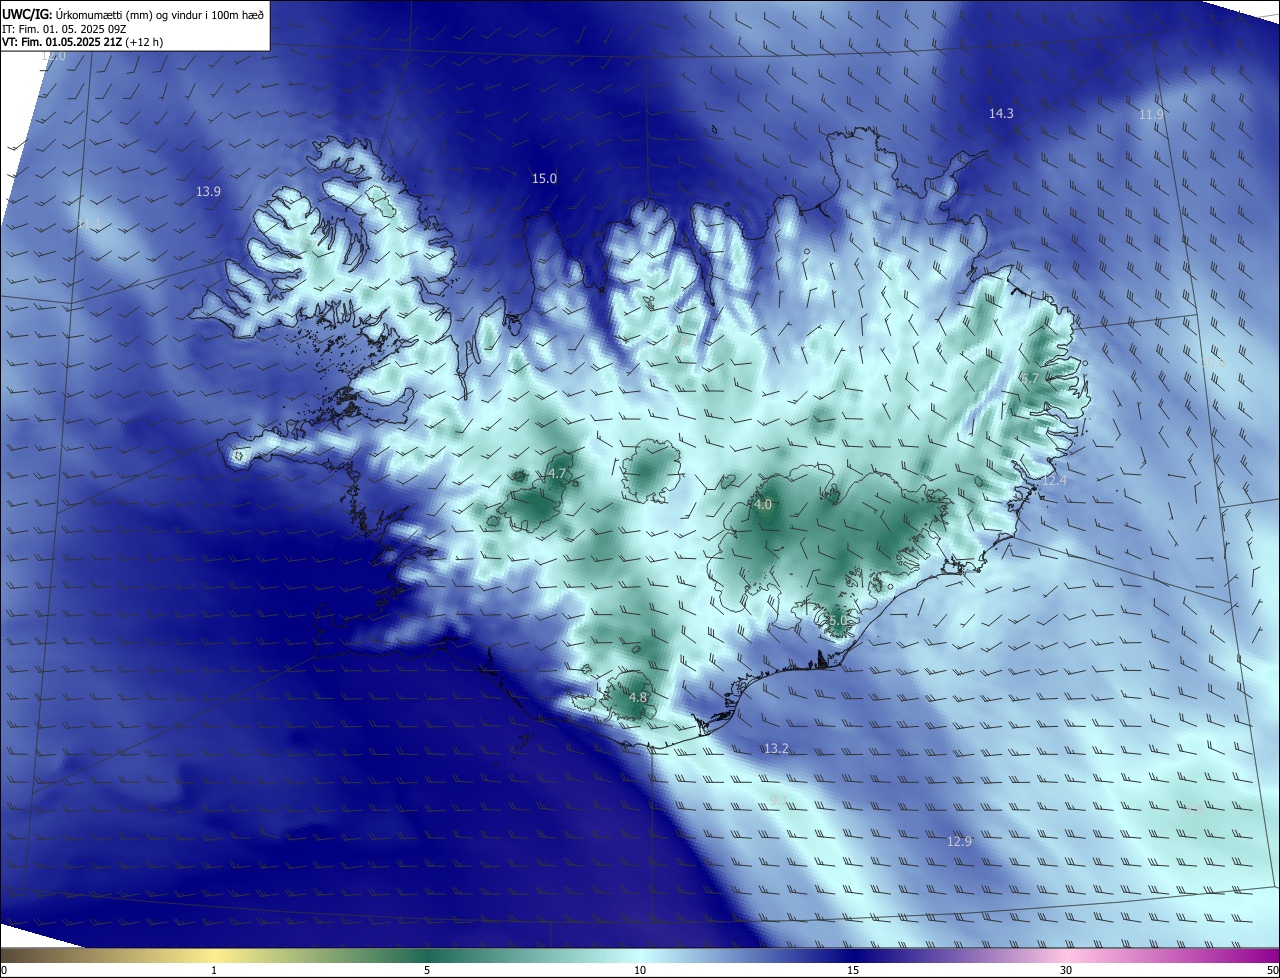Click the valid time line "VT: Fim. 01.05.2025 21Z (+12 h)"
This screenshot has width=1280, height=978.
pyautogui.click(x=83, y=42)
